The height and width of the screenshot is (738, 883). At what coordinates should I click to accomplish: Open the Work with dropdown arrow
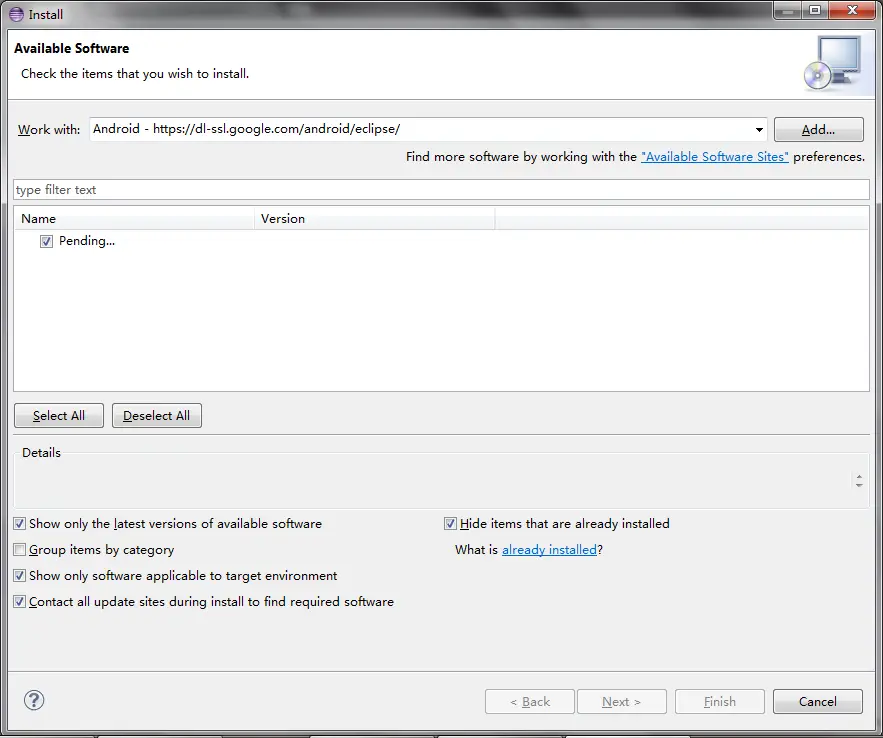click(x=759, y=129)
